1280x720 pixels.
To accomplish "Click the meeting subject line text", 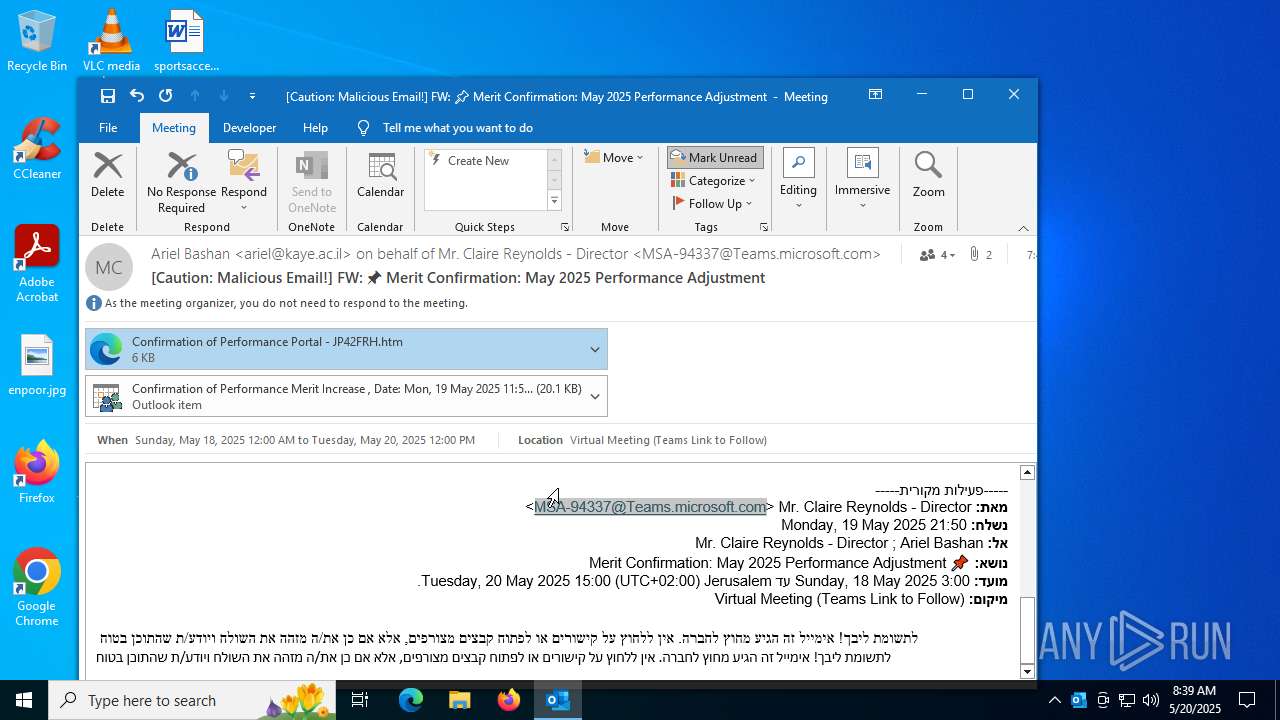I will pos(458,278).
